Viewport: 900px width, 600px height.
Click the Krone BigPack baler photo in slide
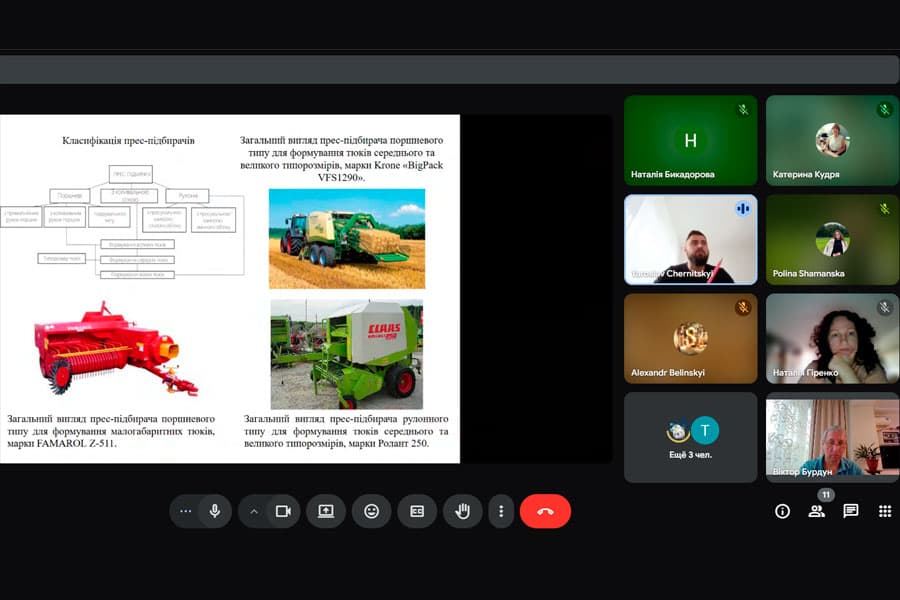tap(347, 238)
